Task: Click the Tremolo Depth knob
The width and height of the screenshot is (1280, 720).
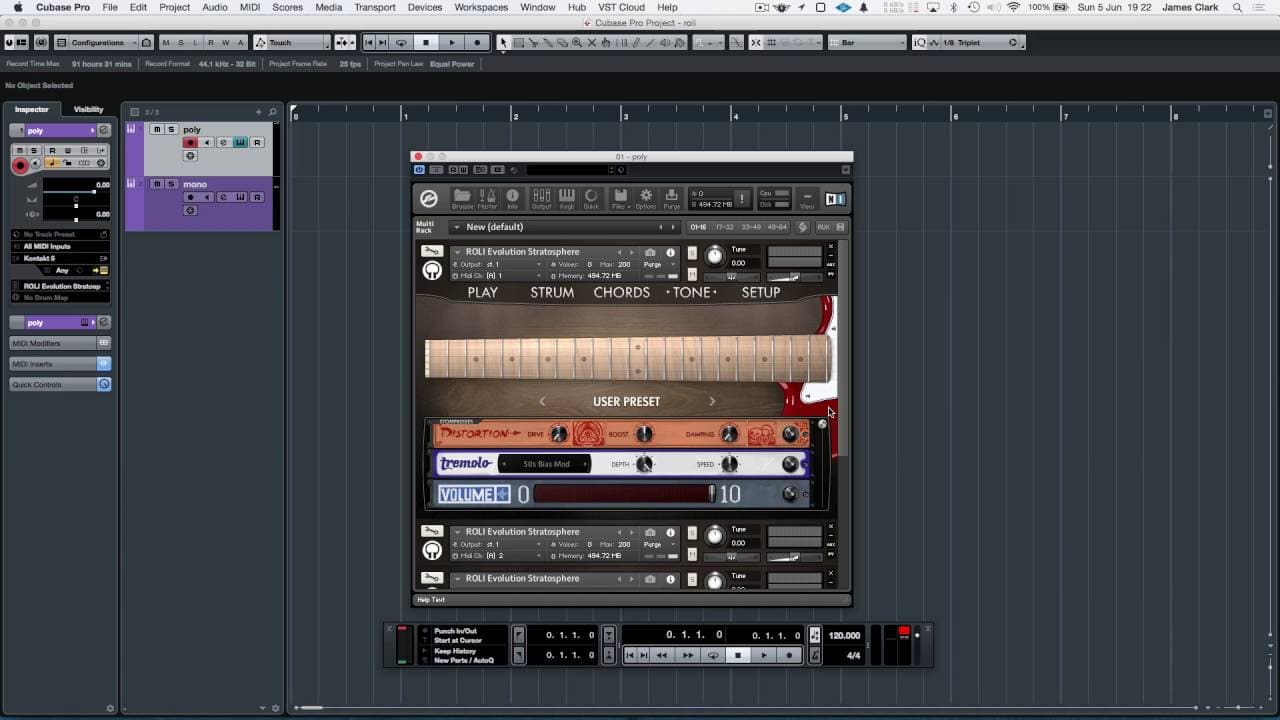Action: coord(645,464)
